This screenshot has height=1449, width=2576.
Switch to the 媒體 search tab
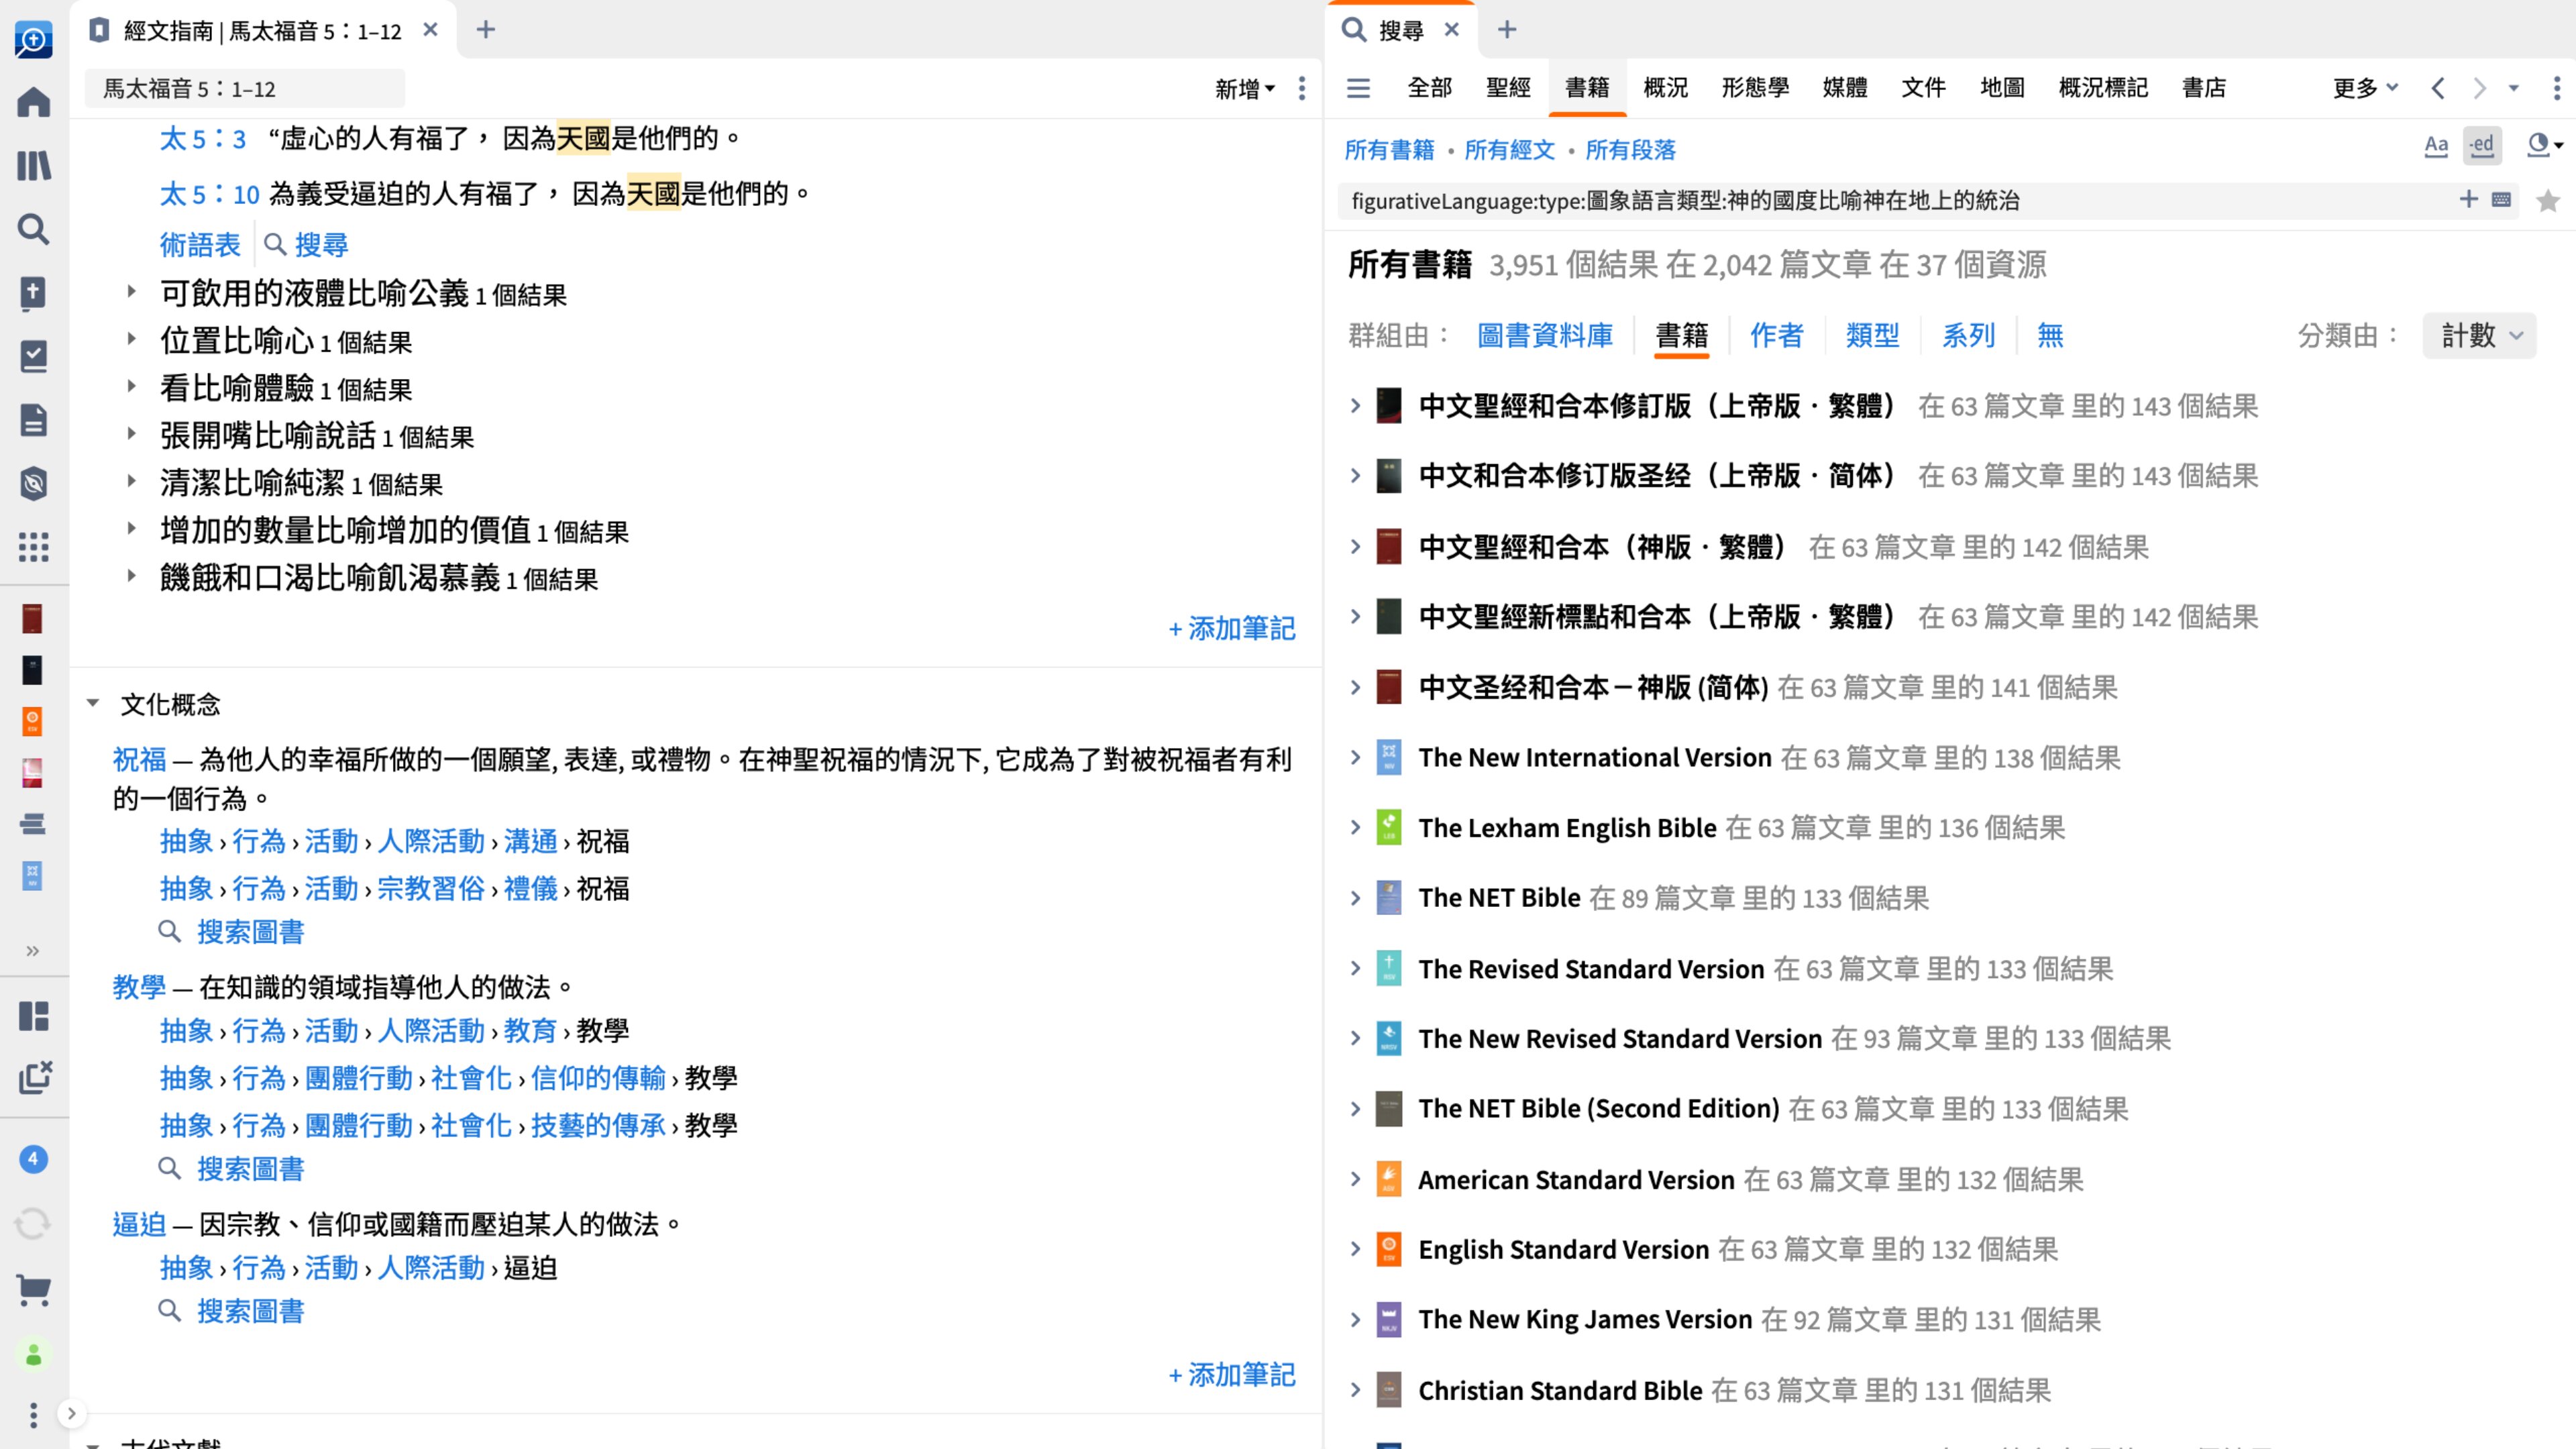[1844, 88]
